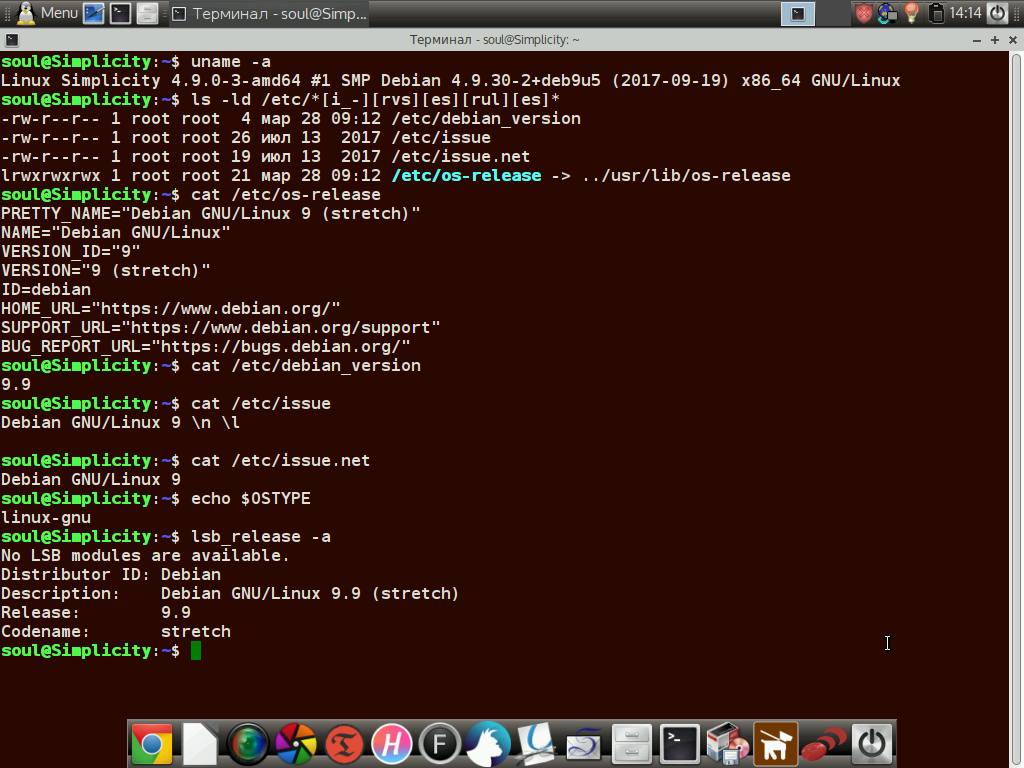Launch the document viewer with glasses in dock
1024x768 pixels.
click(x=536, y=744)
